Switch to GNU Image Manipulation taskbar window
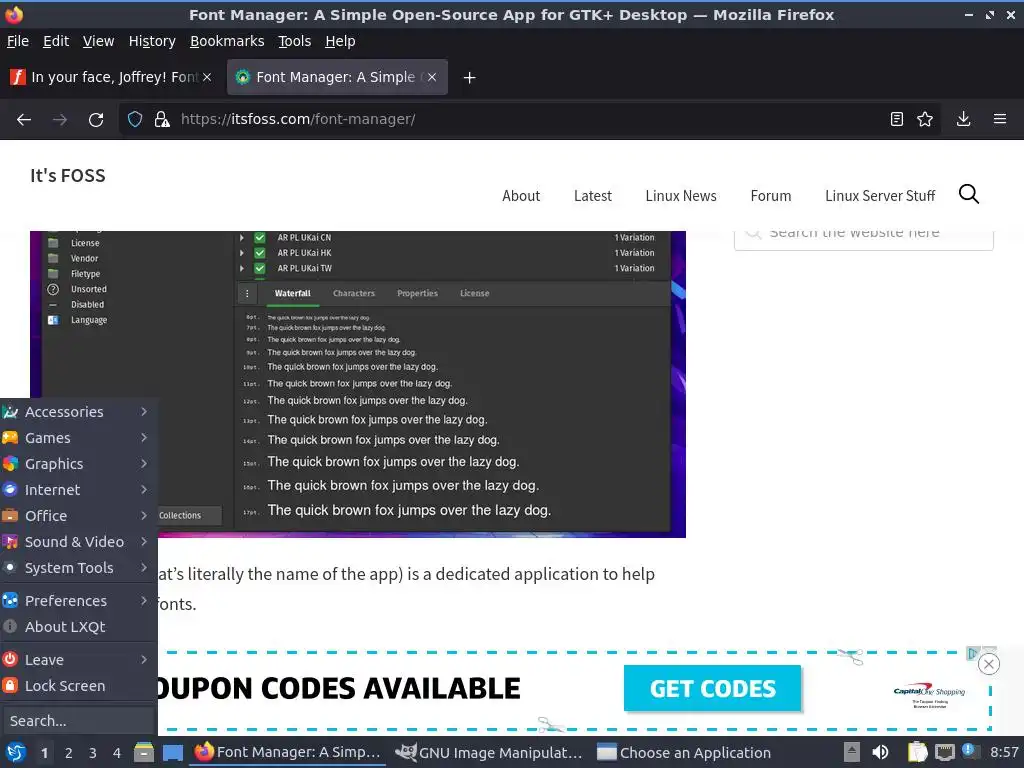This screenshot has height=768, width=1024. [x=488, y=752]
